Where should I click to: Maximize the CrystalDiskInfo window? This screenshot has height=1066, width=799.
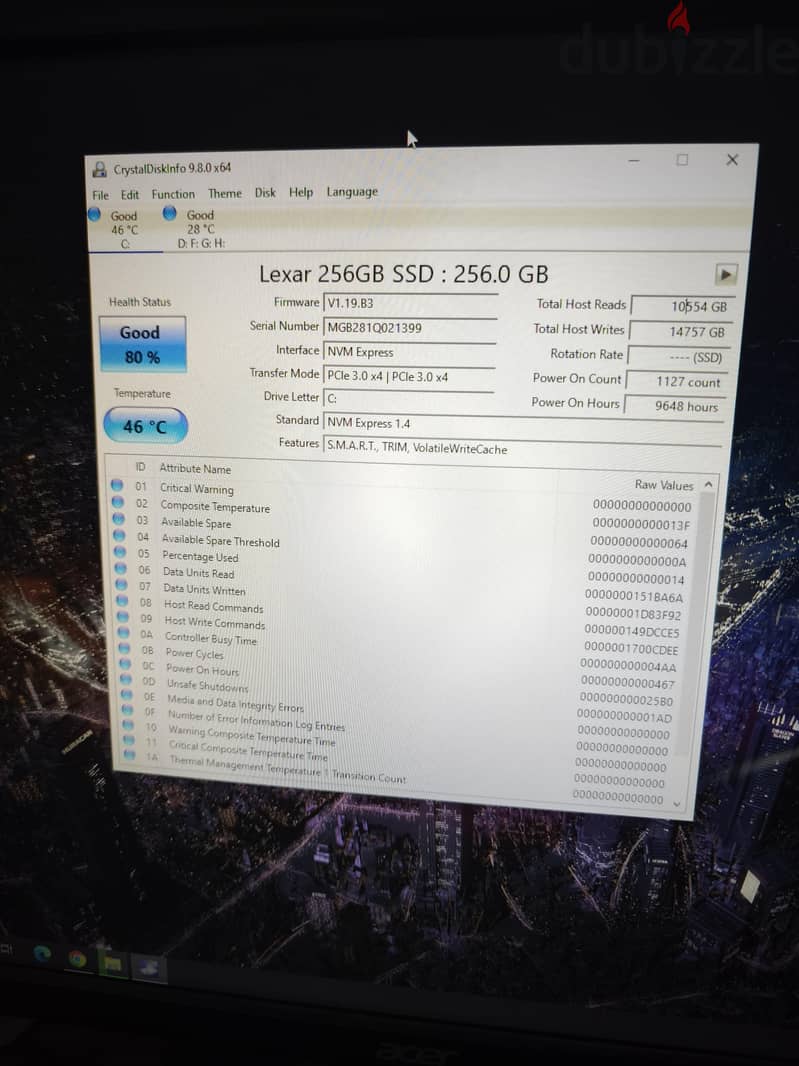[x=682, y=160]
